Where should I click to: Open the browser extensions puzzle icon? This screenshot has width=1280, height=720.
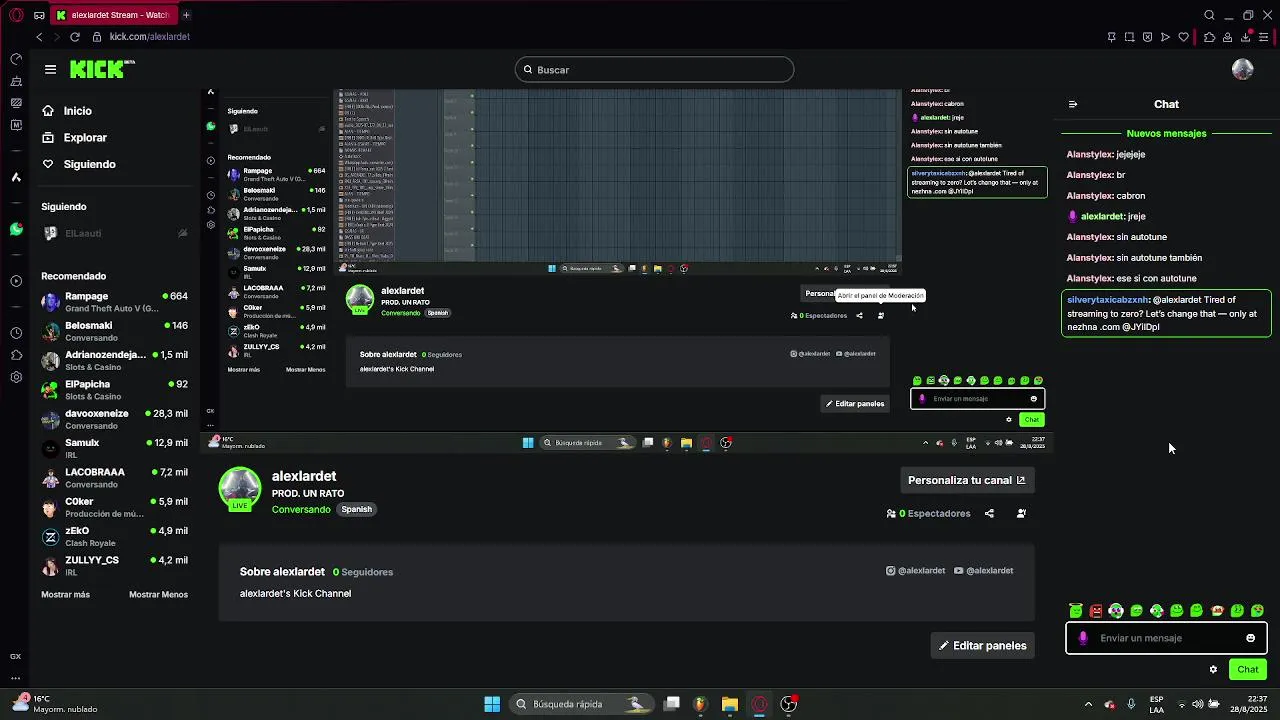pos(1209,37)
